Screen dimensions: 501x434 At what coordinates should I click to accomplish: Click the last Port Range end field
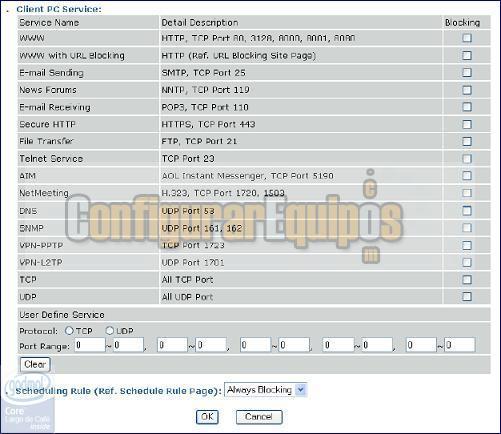pos(460,345)
